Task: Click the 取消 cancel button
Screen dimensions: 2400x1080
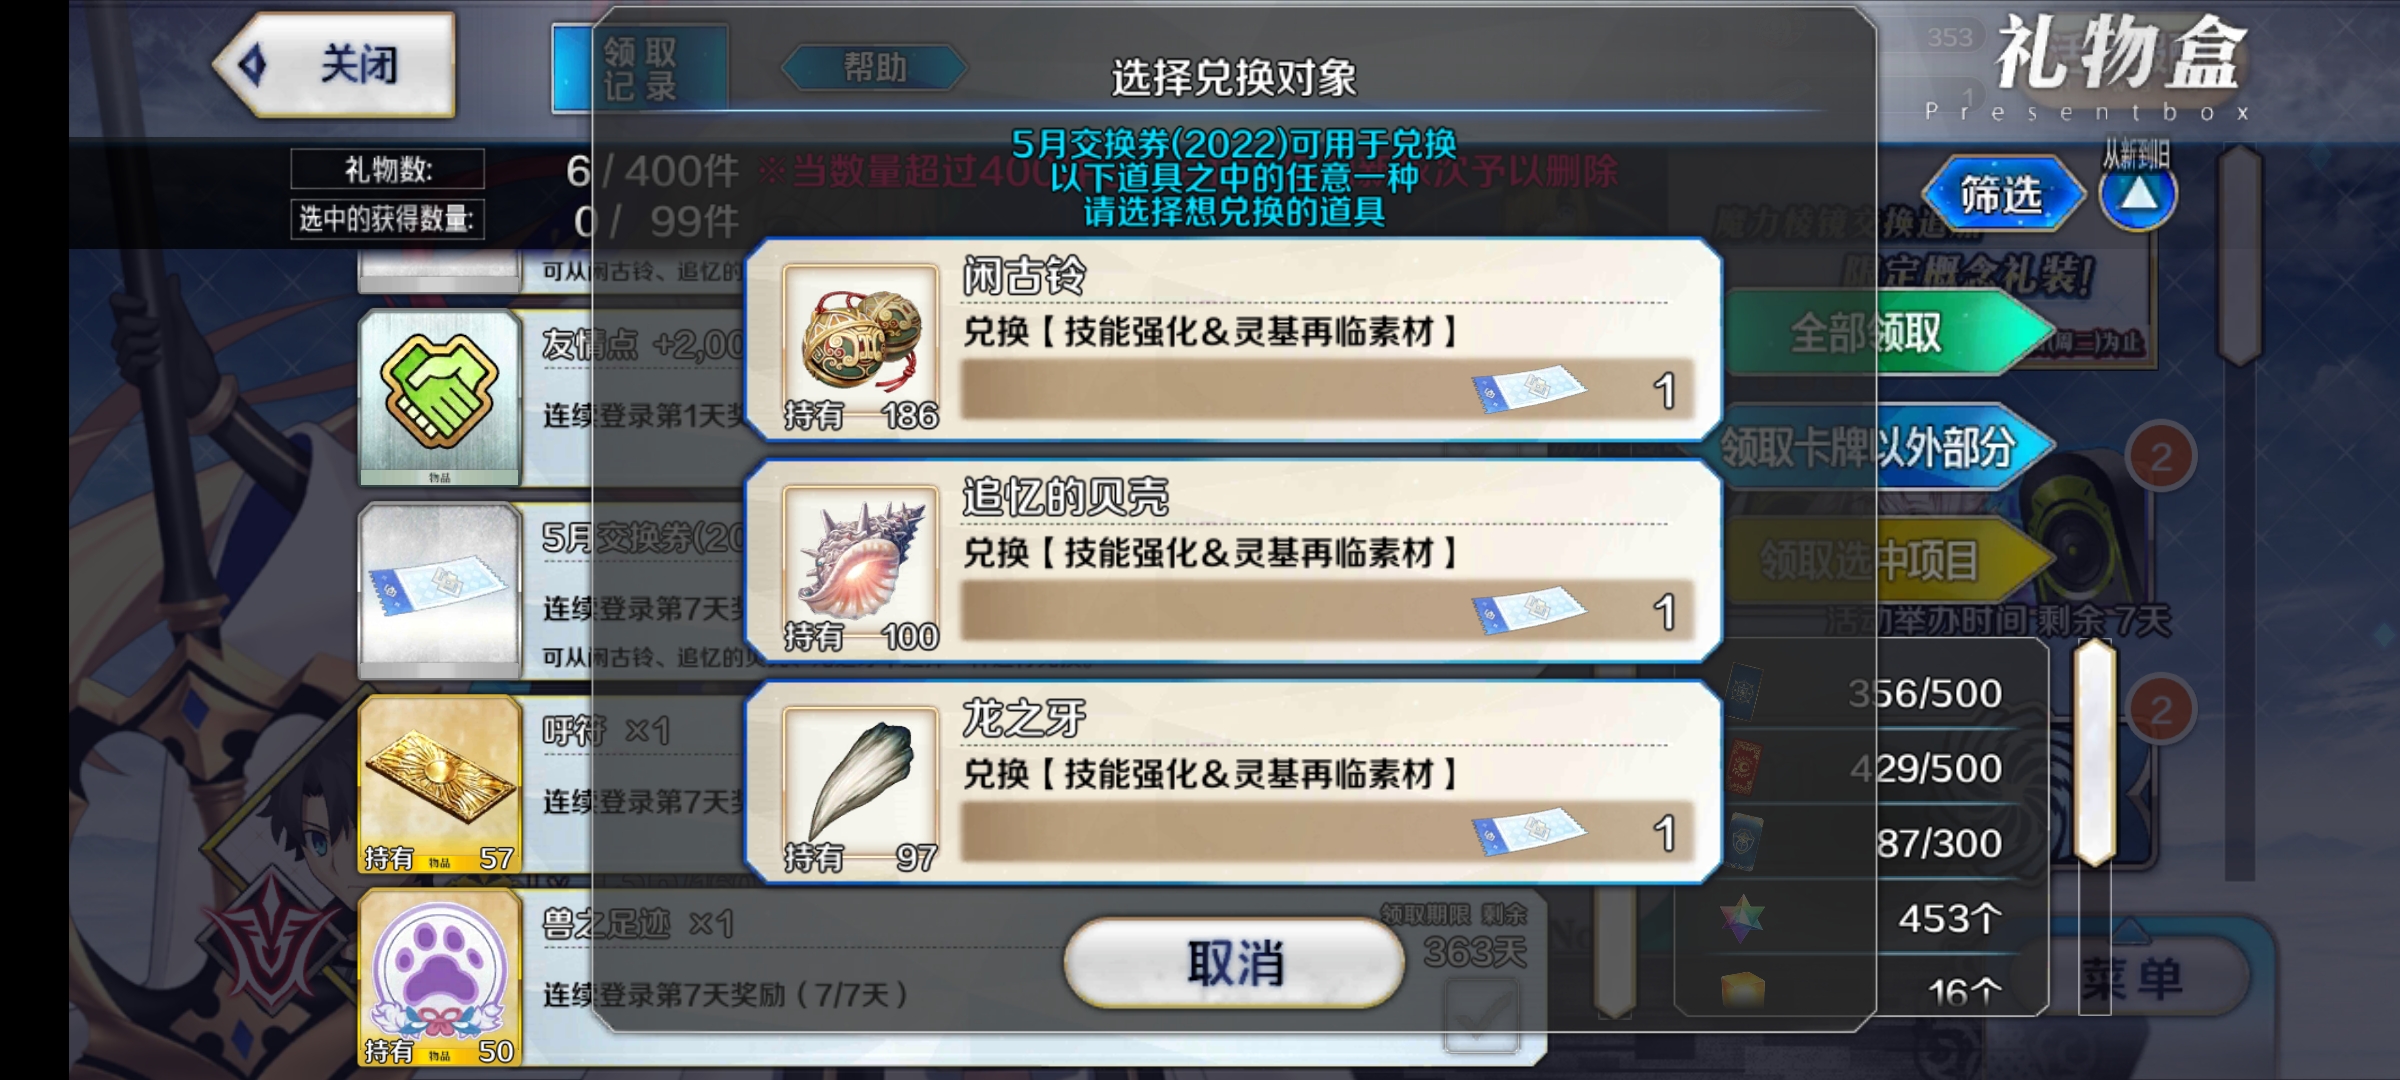Action: pyautogui.click(x=1234, y=963)
